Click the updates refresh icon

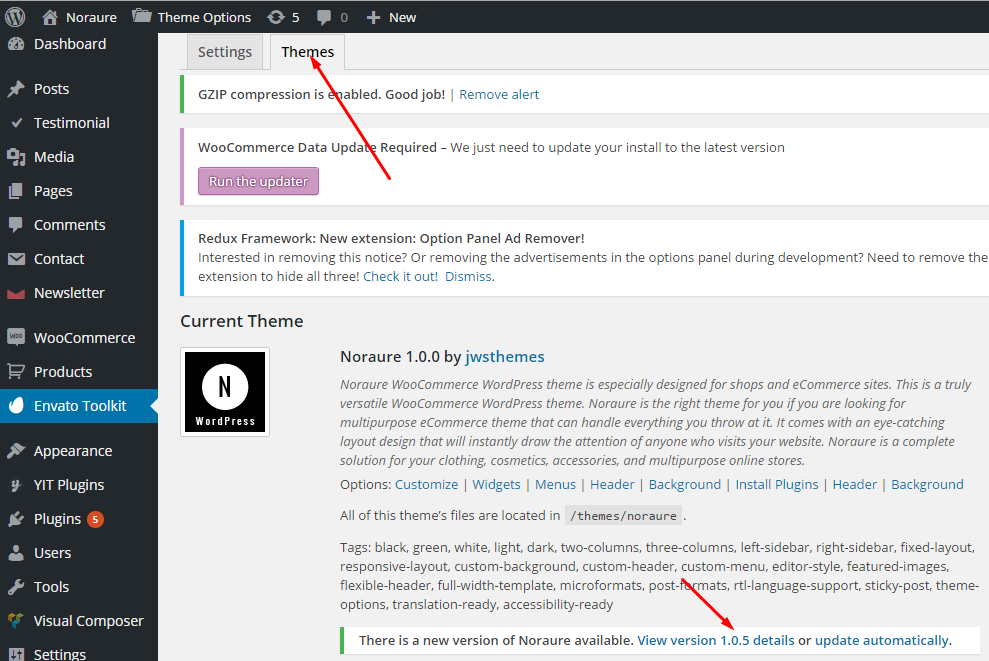pos(276,17)
